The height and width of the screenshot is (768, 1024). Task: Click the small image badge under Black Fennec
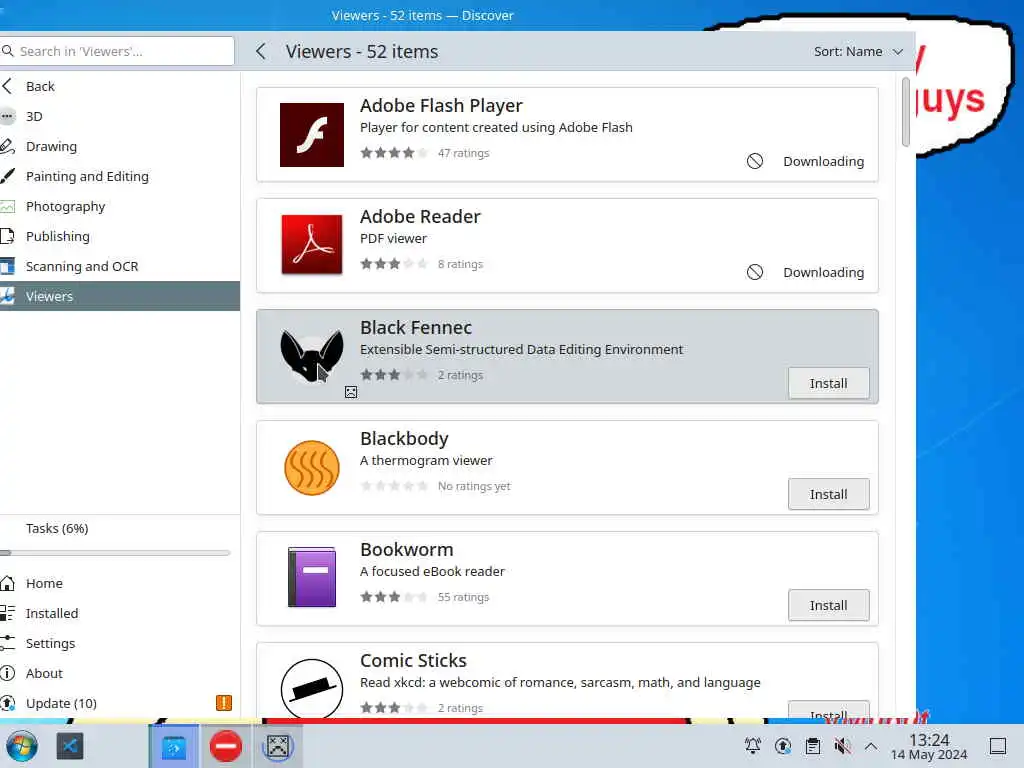point(351,392)
